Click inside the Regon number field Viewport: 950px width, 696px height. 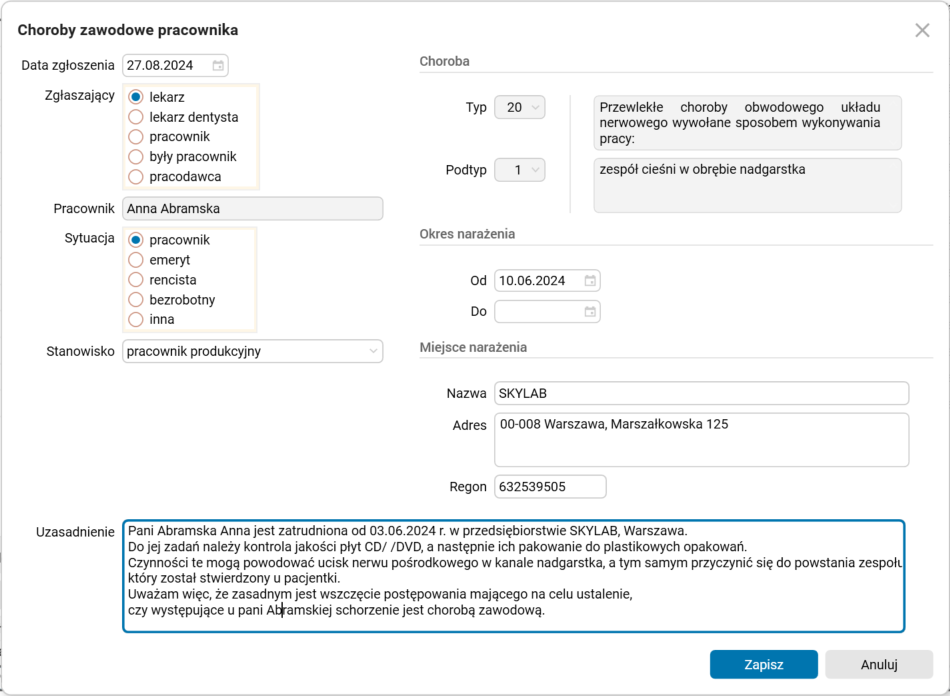549,486
